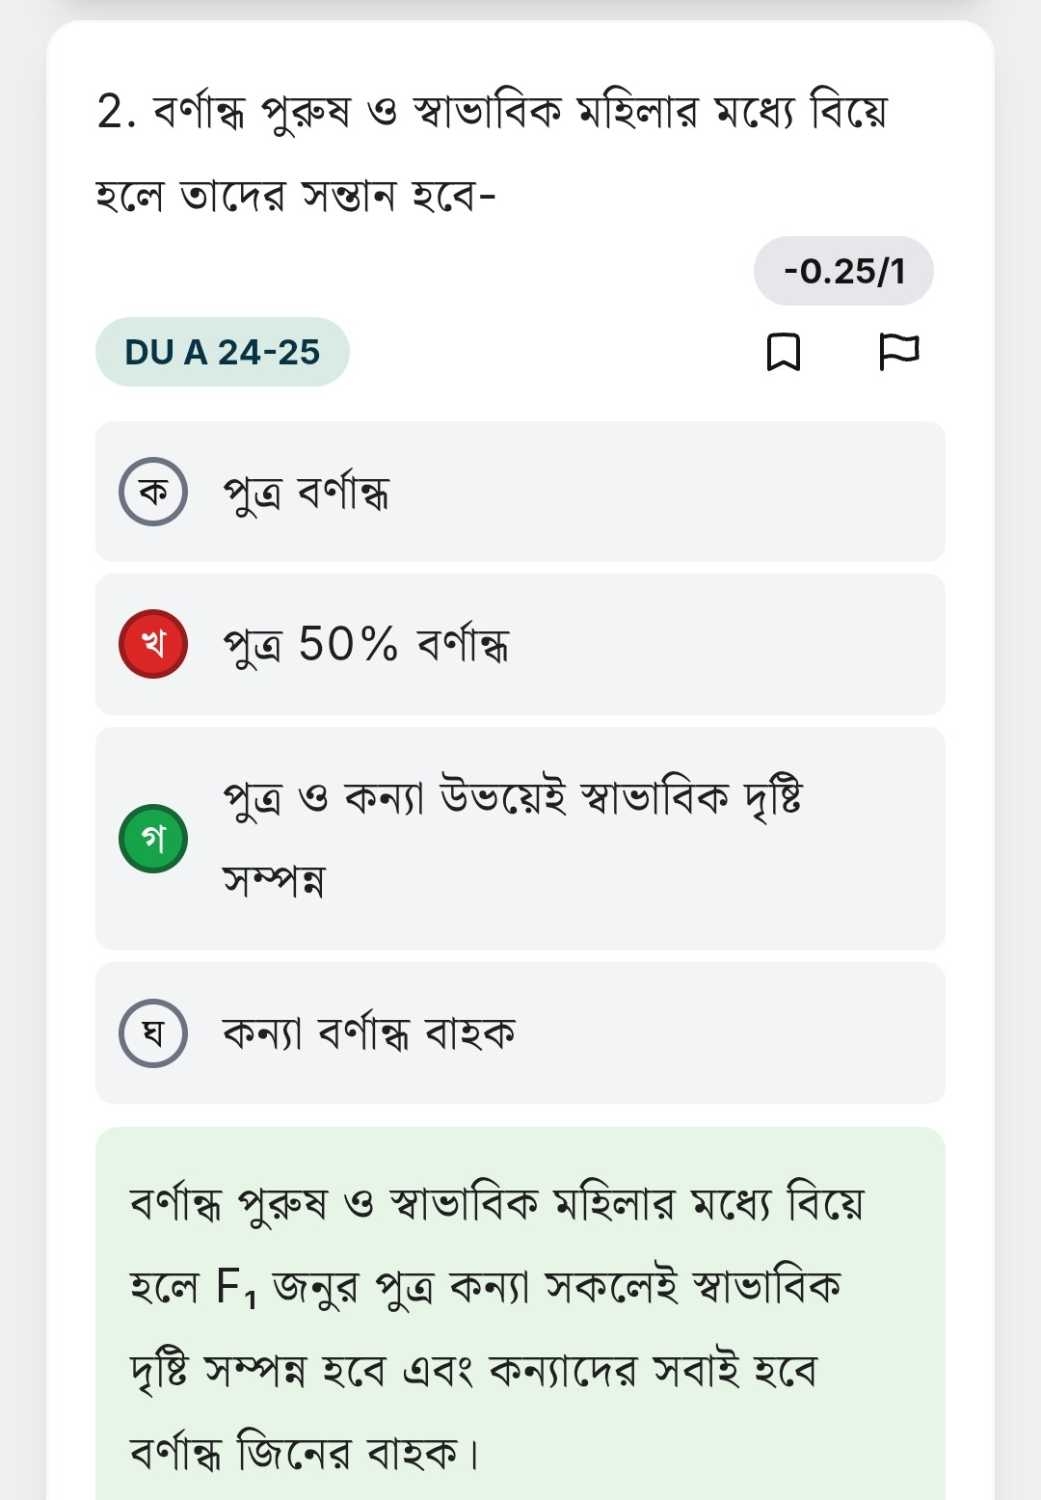Tap the explanation line starting "দৃষ্টি সম্পন্ন হবে"
Screen dimensions: 1041x1500
coord(473,1371)
